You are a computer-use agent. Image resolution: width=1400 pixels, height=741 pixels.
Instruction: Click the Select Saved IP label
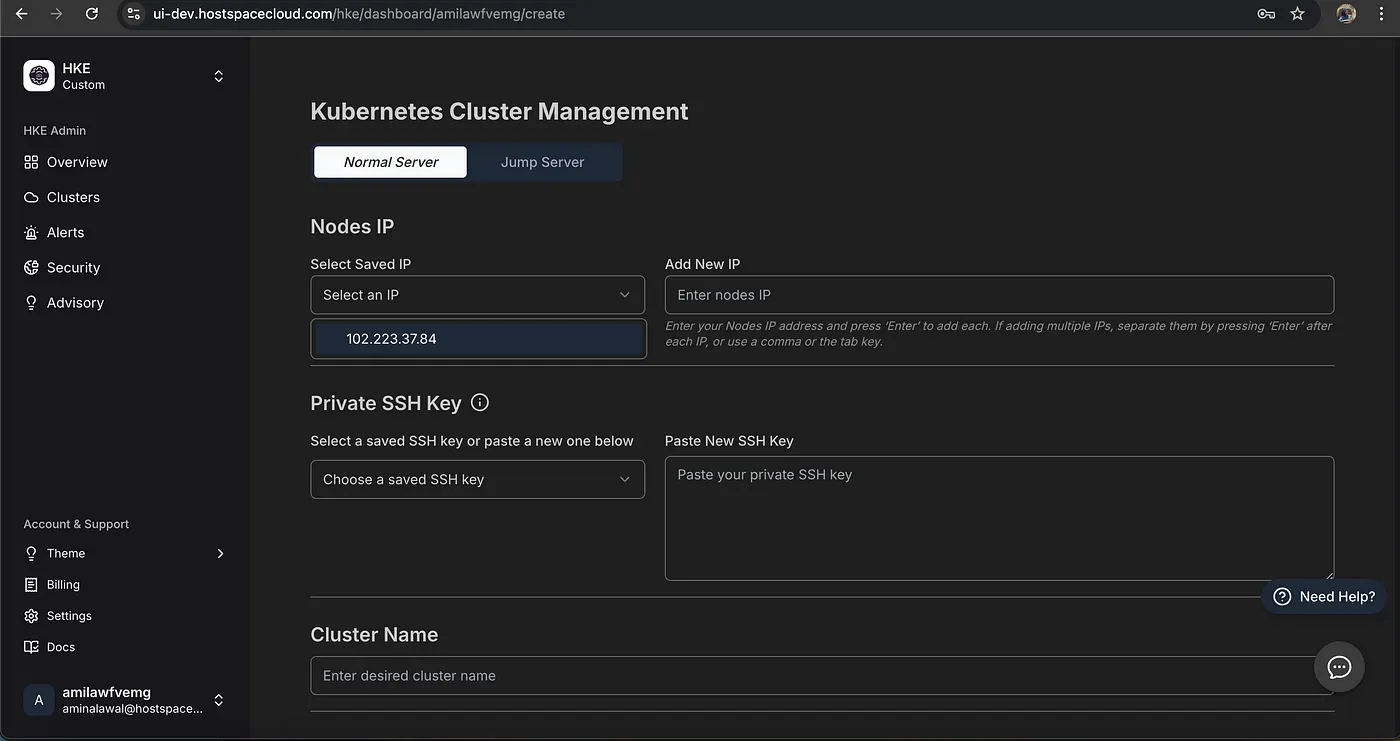(x=361, y=264)
